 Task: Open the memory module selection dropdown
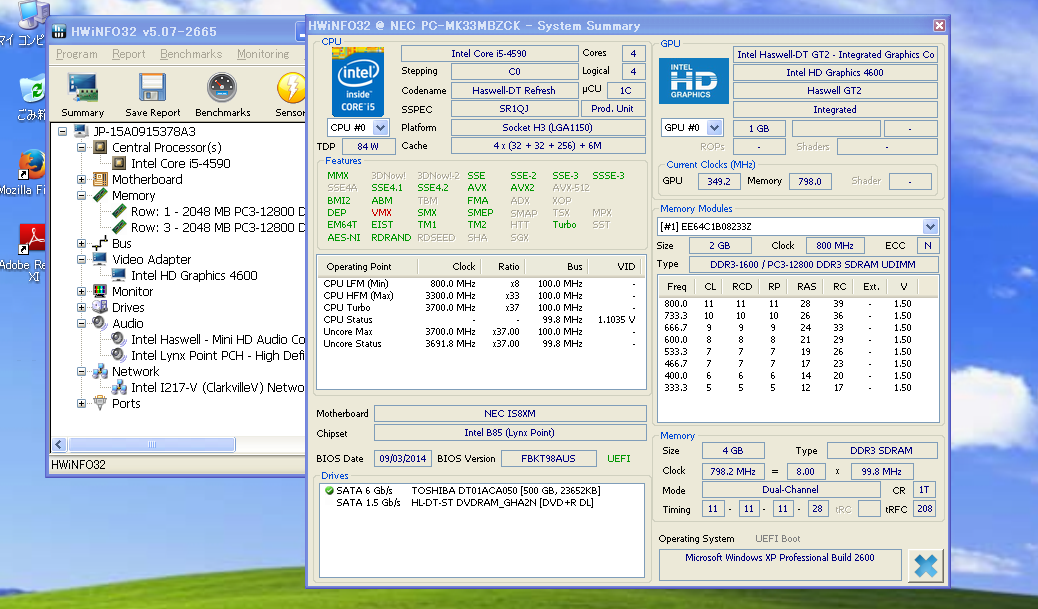(x=930, y=227)
